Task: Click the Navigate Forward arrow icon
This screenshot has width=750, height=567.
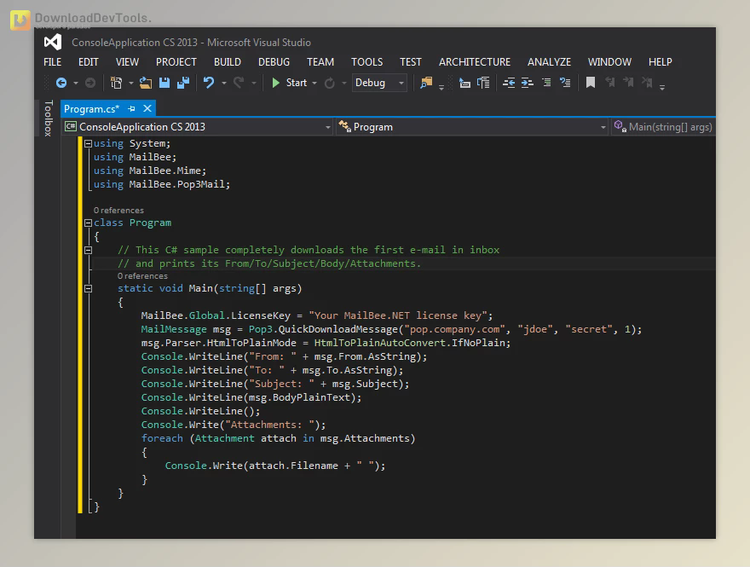Action: (90, 83)
